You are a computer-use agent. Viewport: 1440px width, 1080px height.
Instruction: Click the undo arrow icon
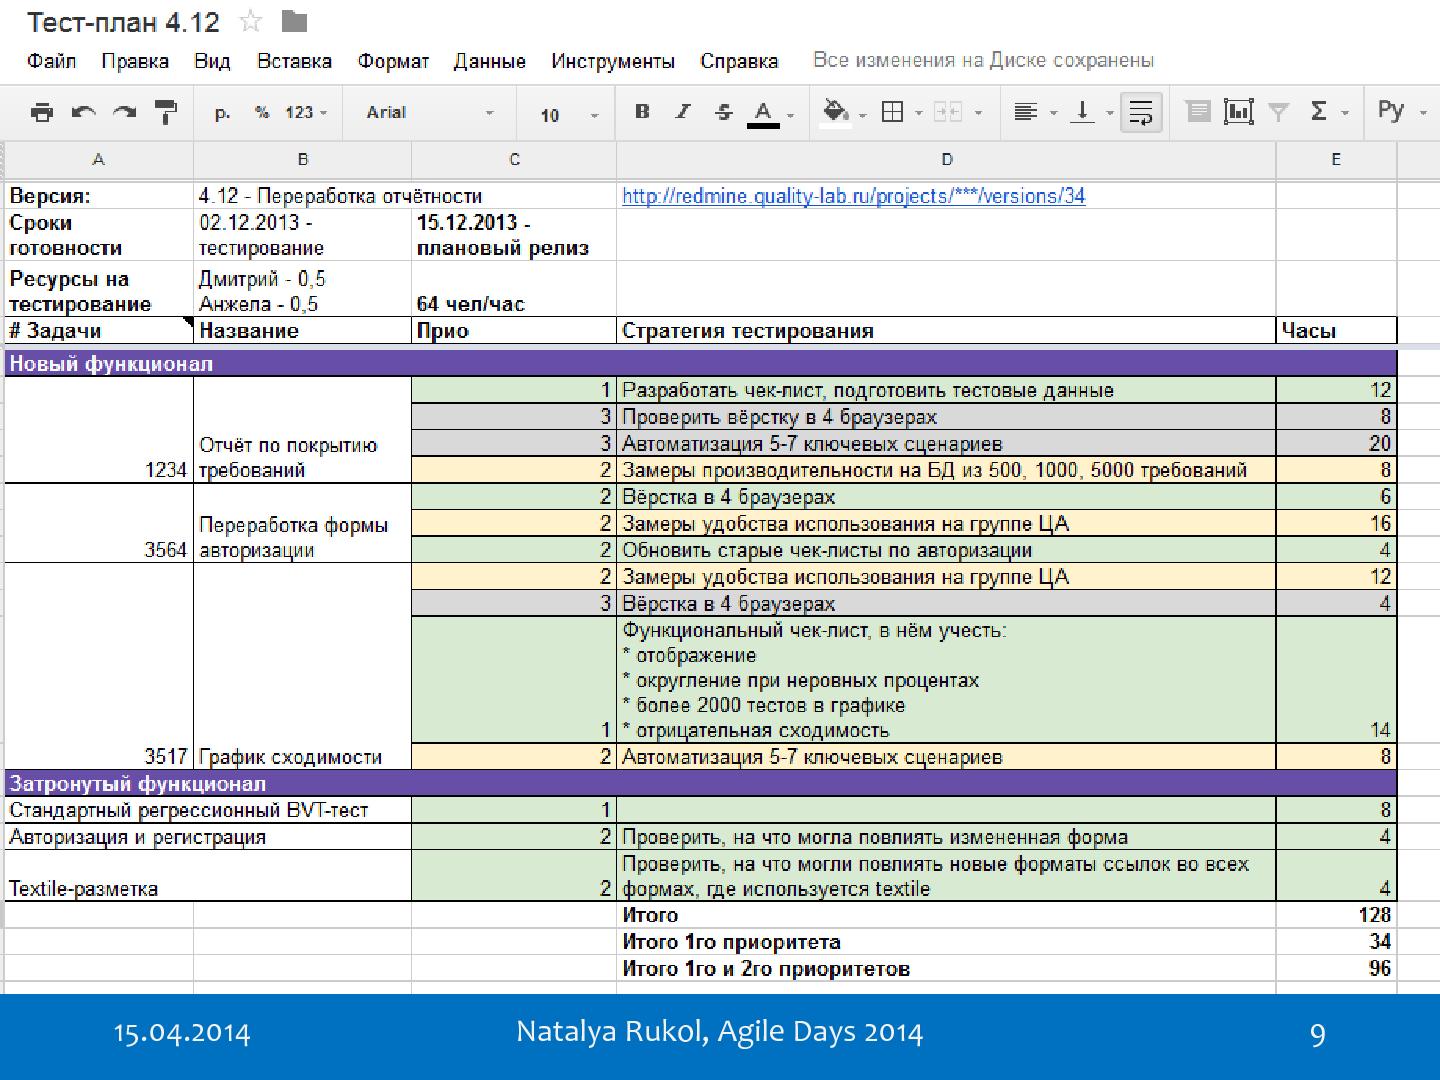84,112
